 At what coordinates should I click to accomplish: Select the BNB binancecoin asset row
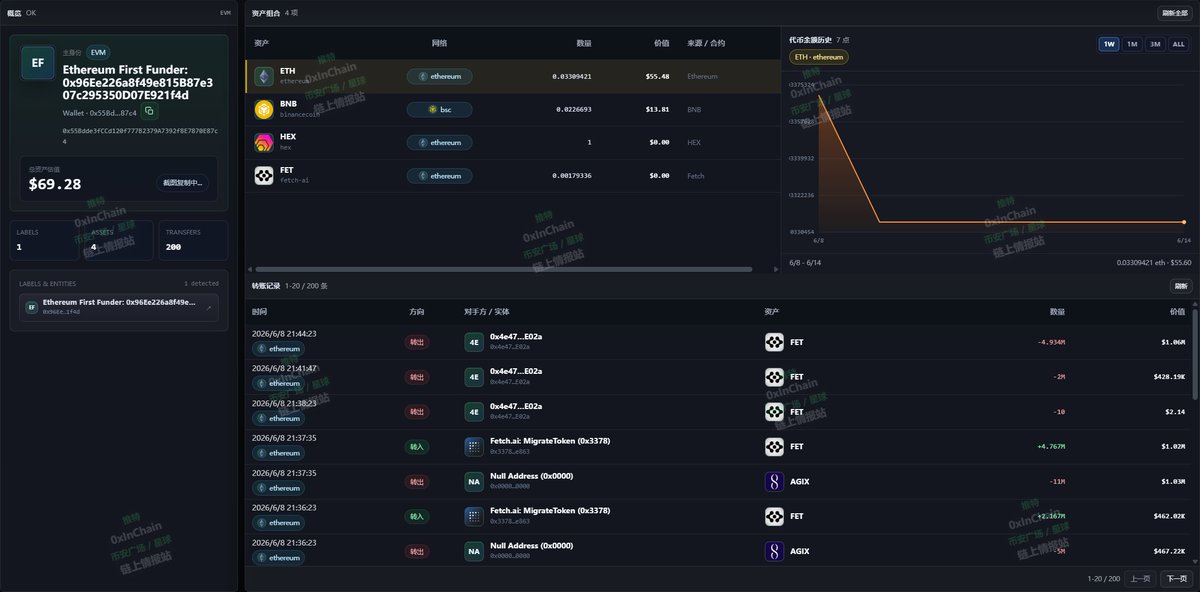point(512,109)
